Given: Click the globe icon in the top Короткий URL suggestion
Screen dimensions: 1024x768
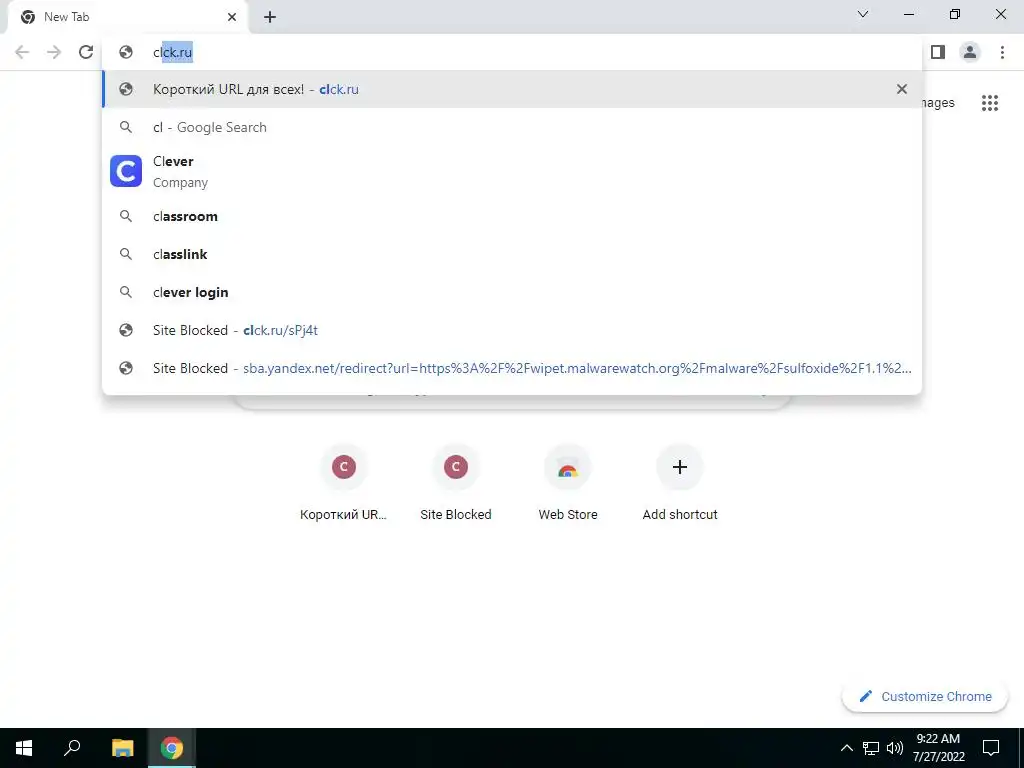Looking at the screenshot, I should tap(126, 89).
